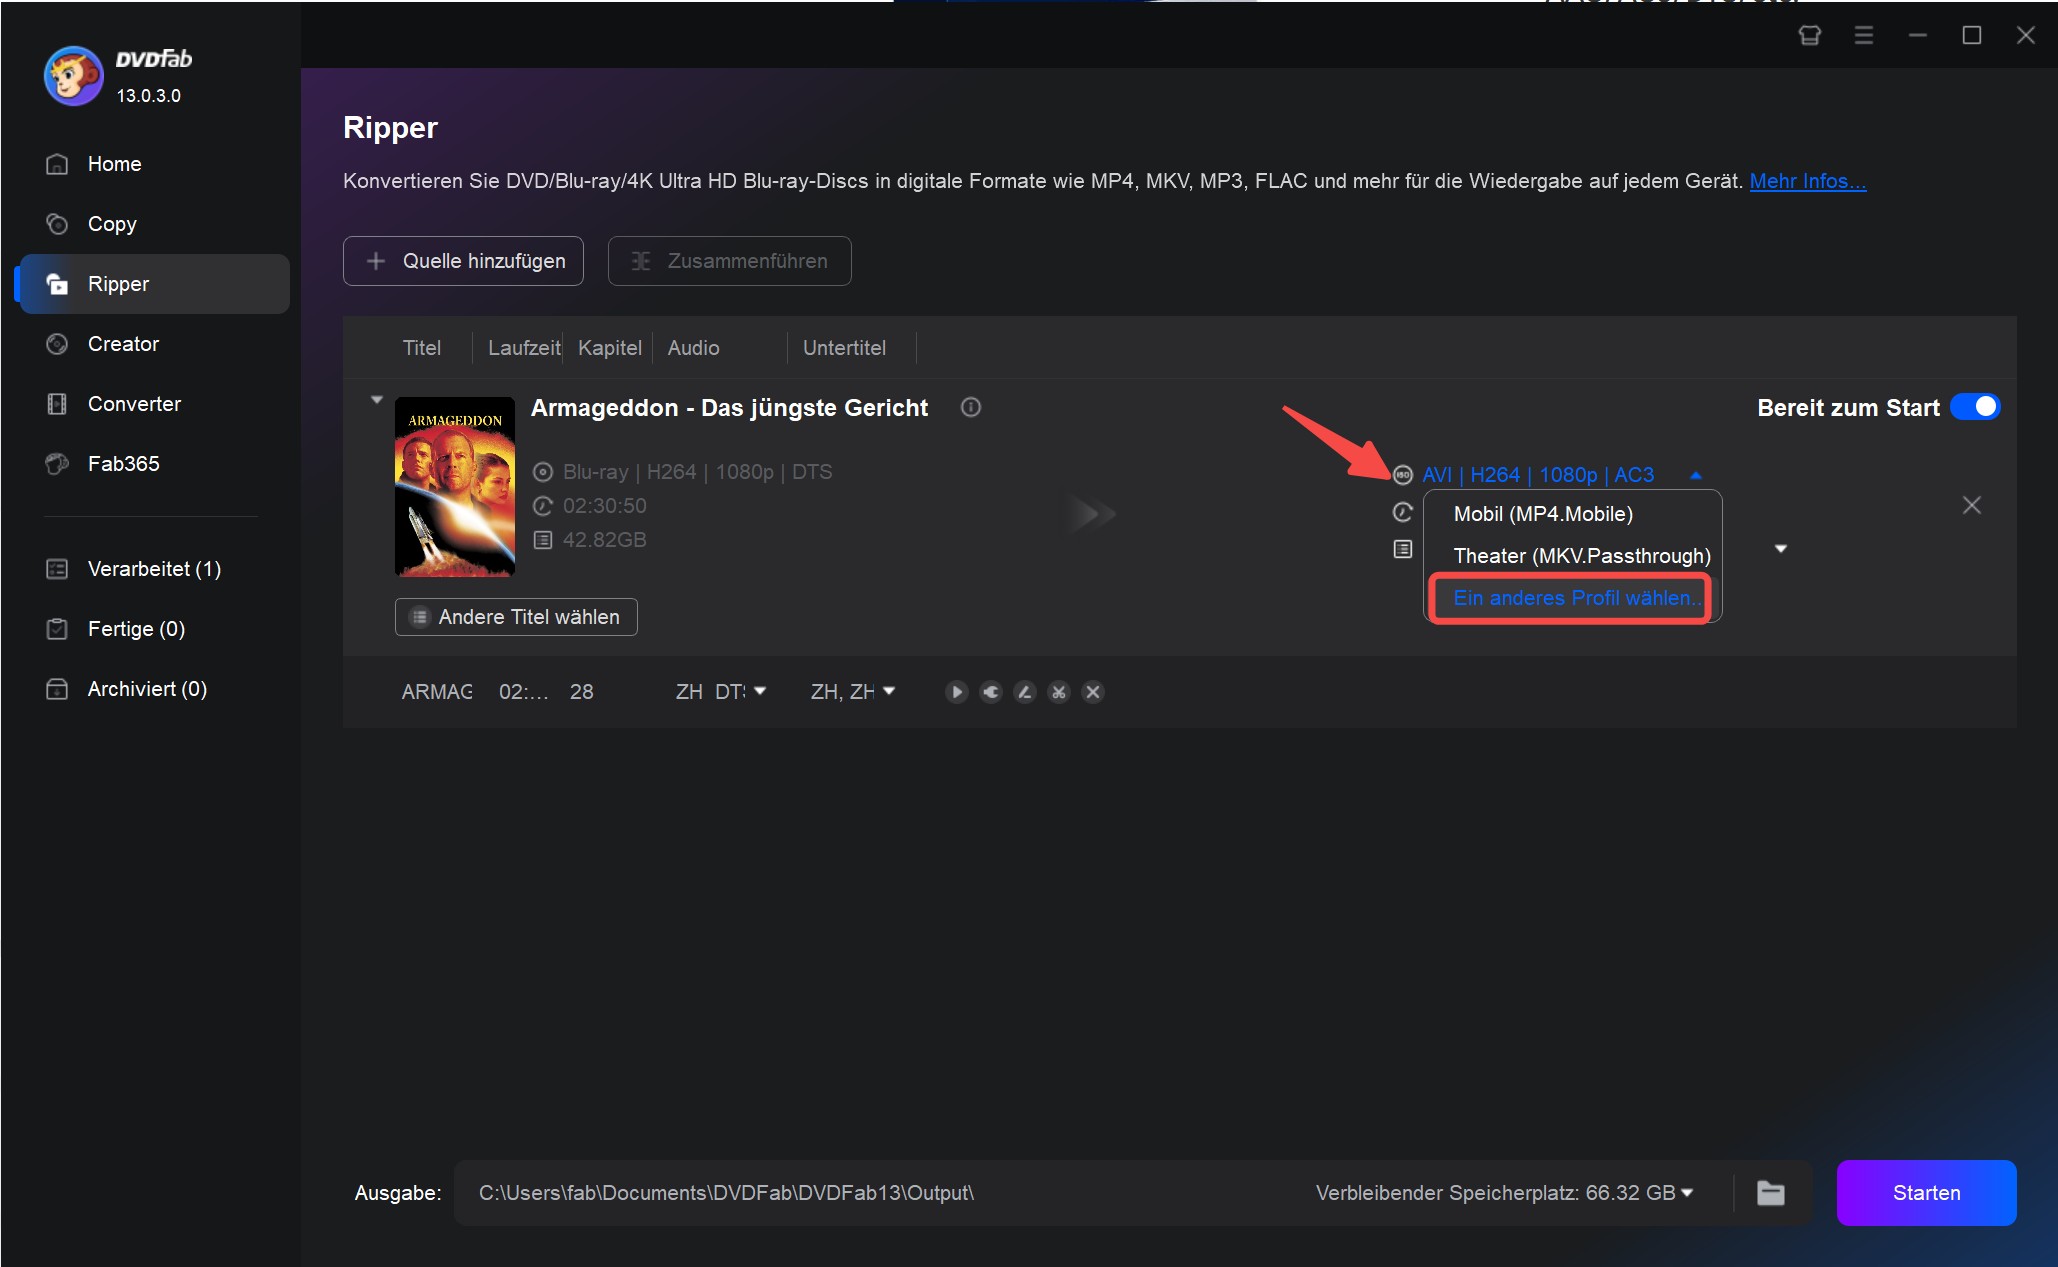
Task: Preview the title with play icon
Action: 956,692
